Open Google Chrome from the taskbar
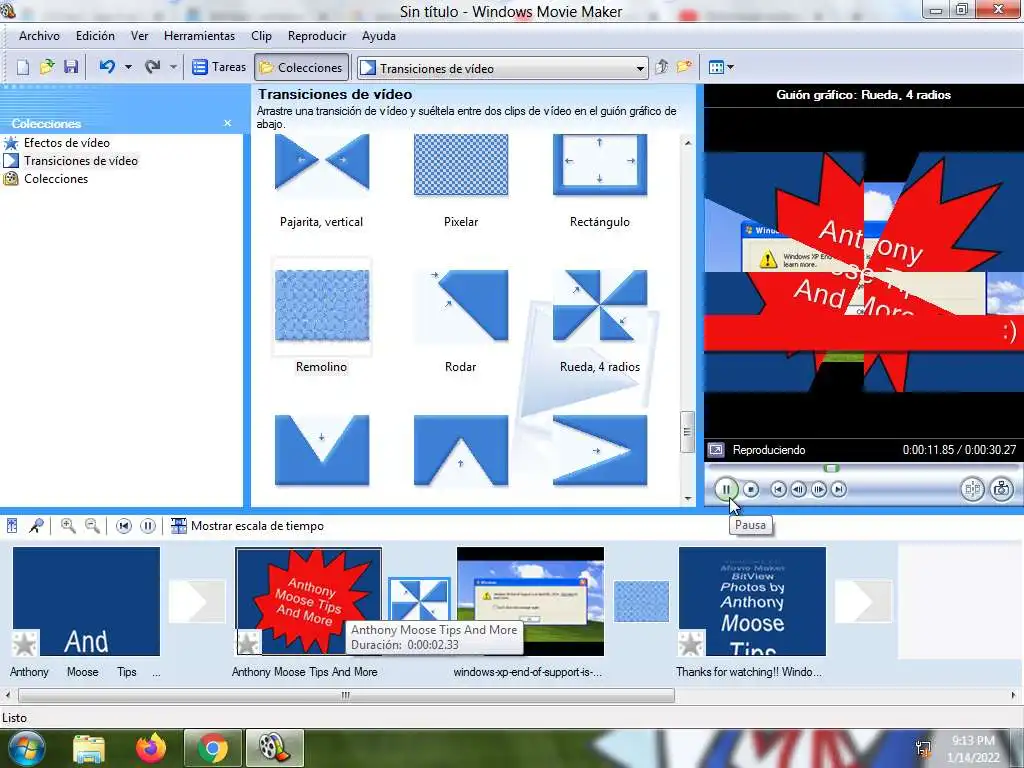This screenshot has width=1024, height=768. pyautogui.click(x=212, y=748)
